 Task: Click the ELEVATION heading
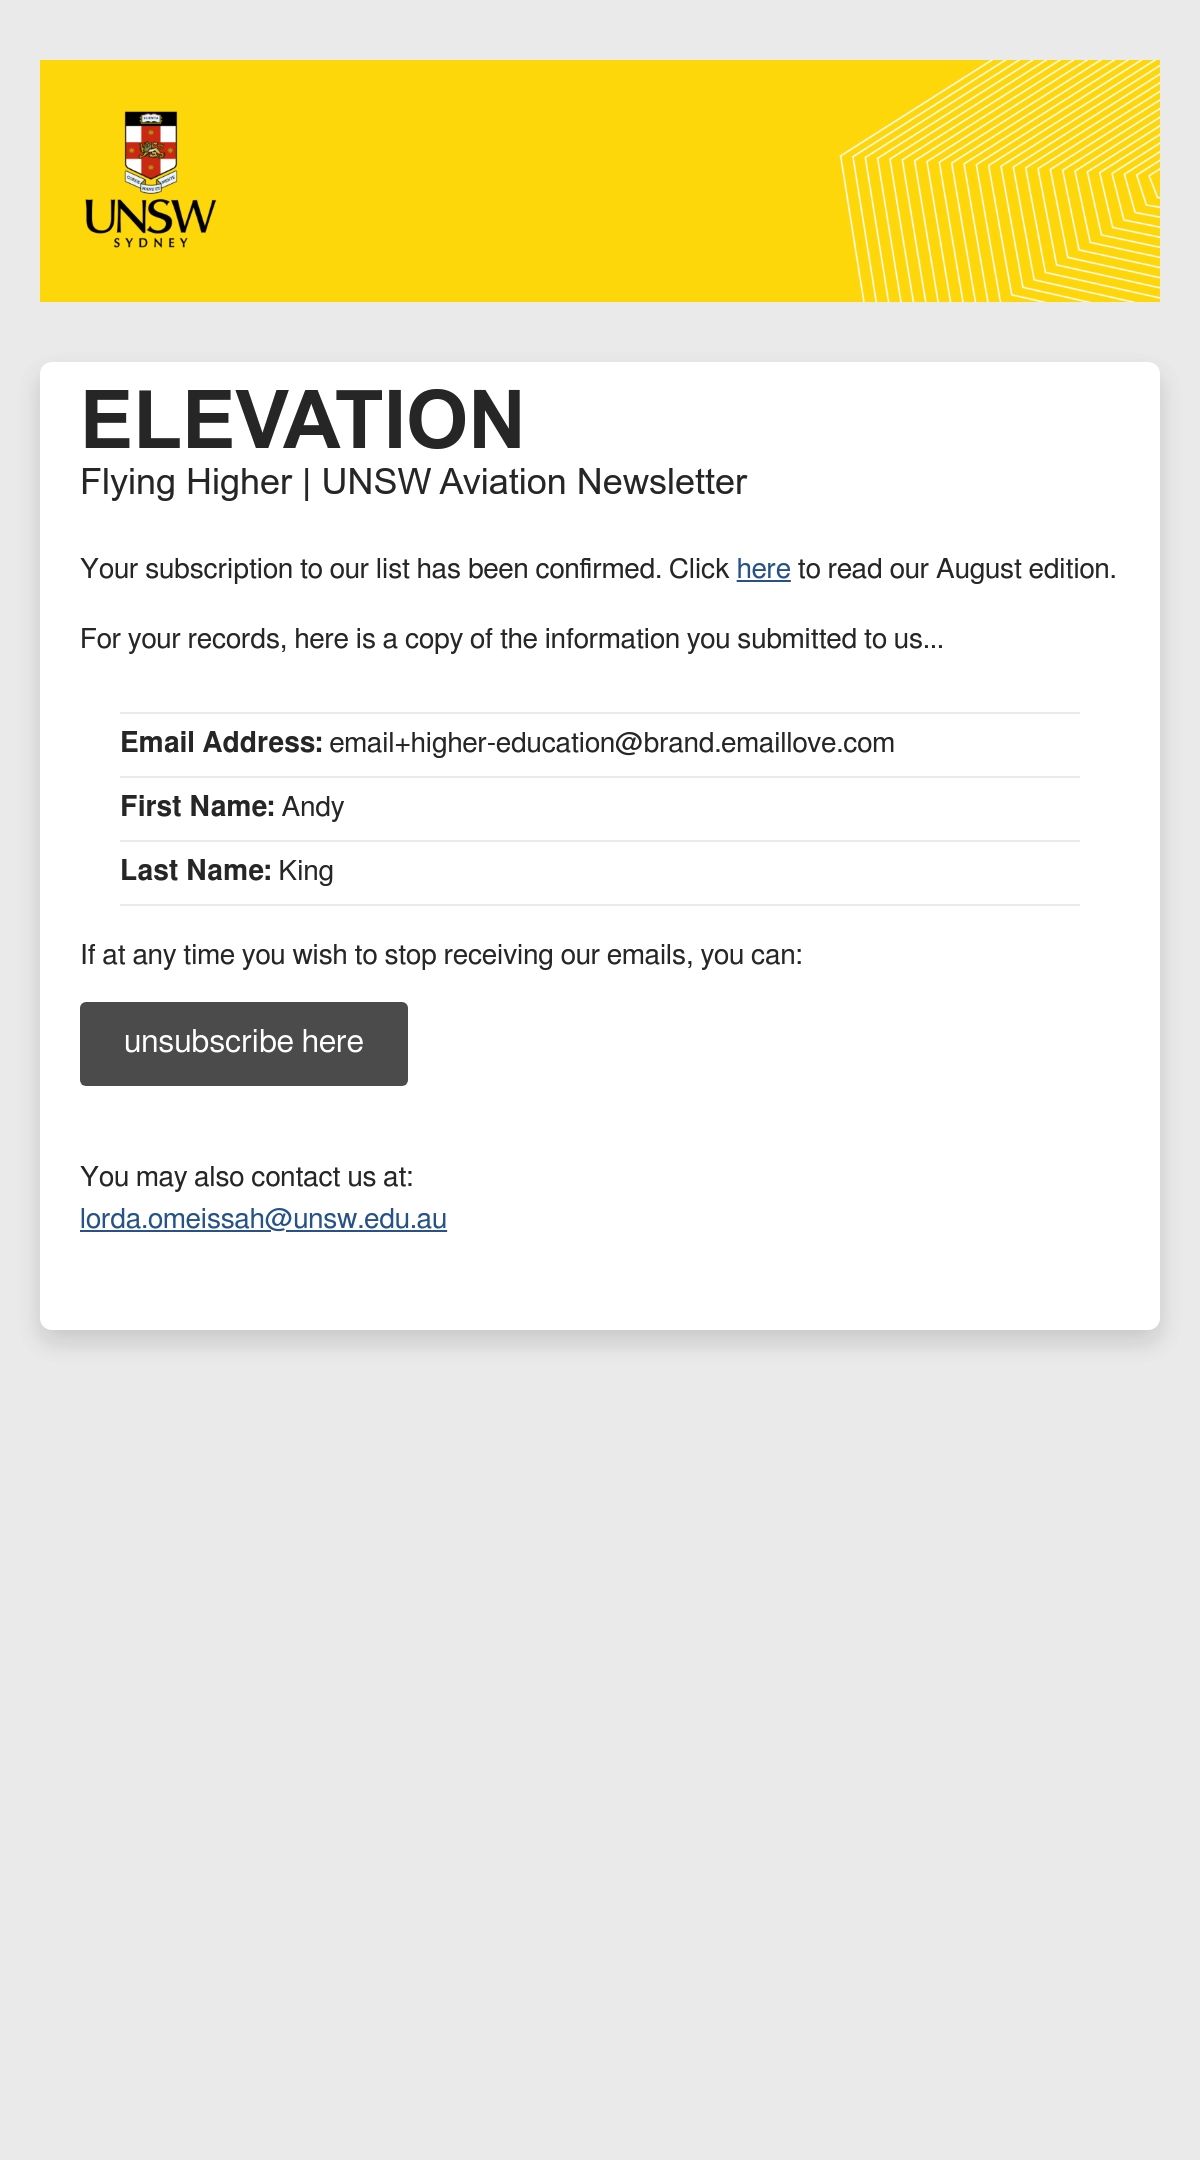coord(302,420)
